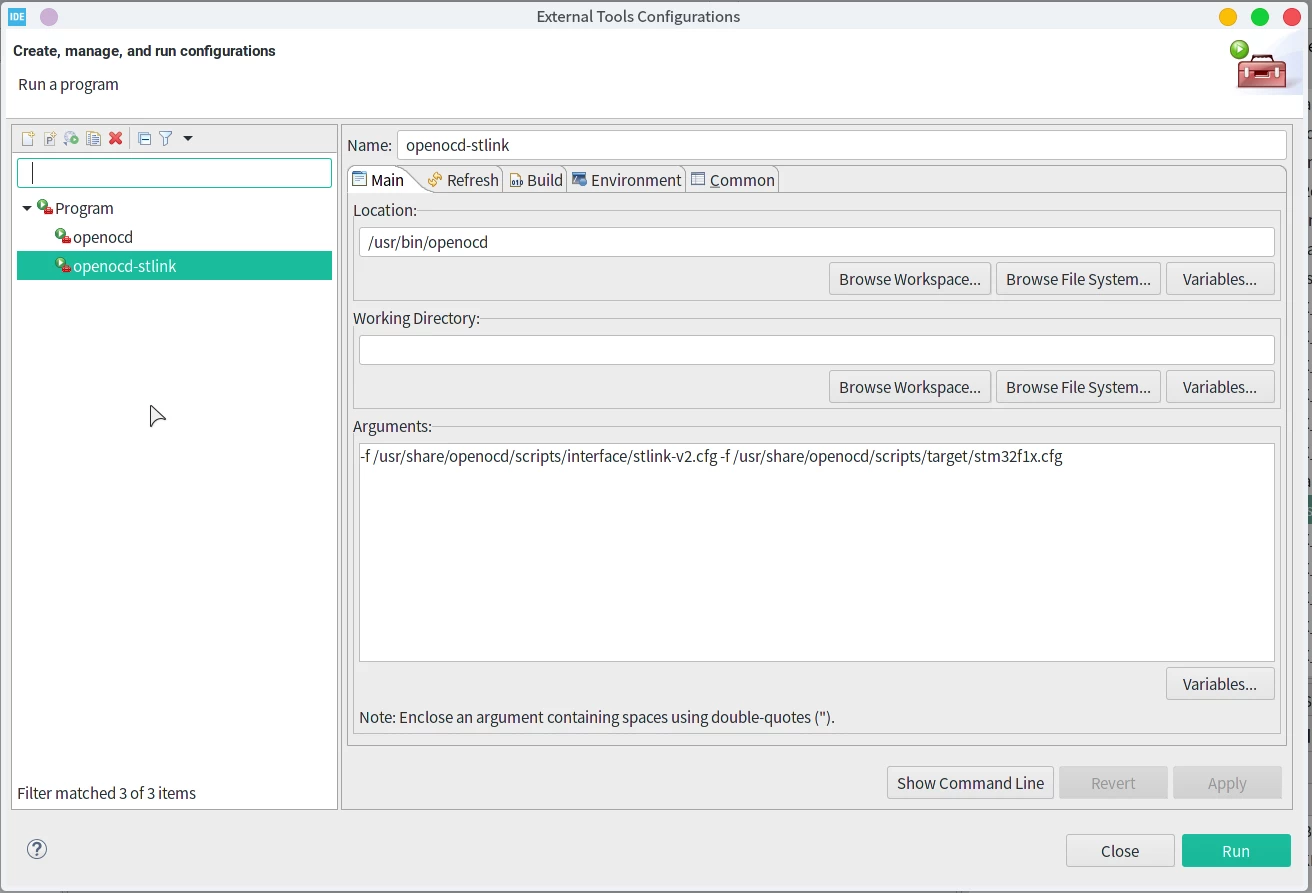Switch to the Build tab
The image size is (1312, 893).
coord(536,180)
